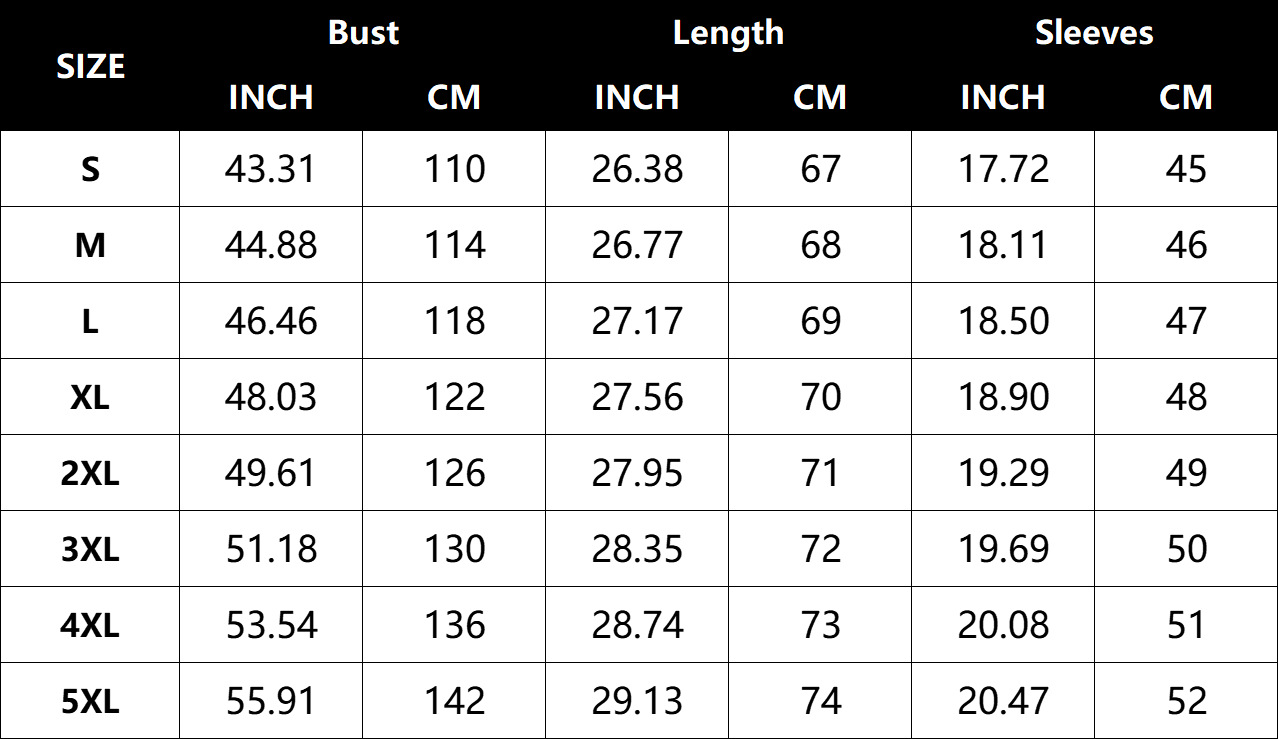Select the 118 bust cm cell

click(455, 321)
